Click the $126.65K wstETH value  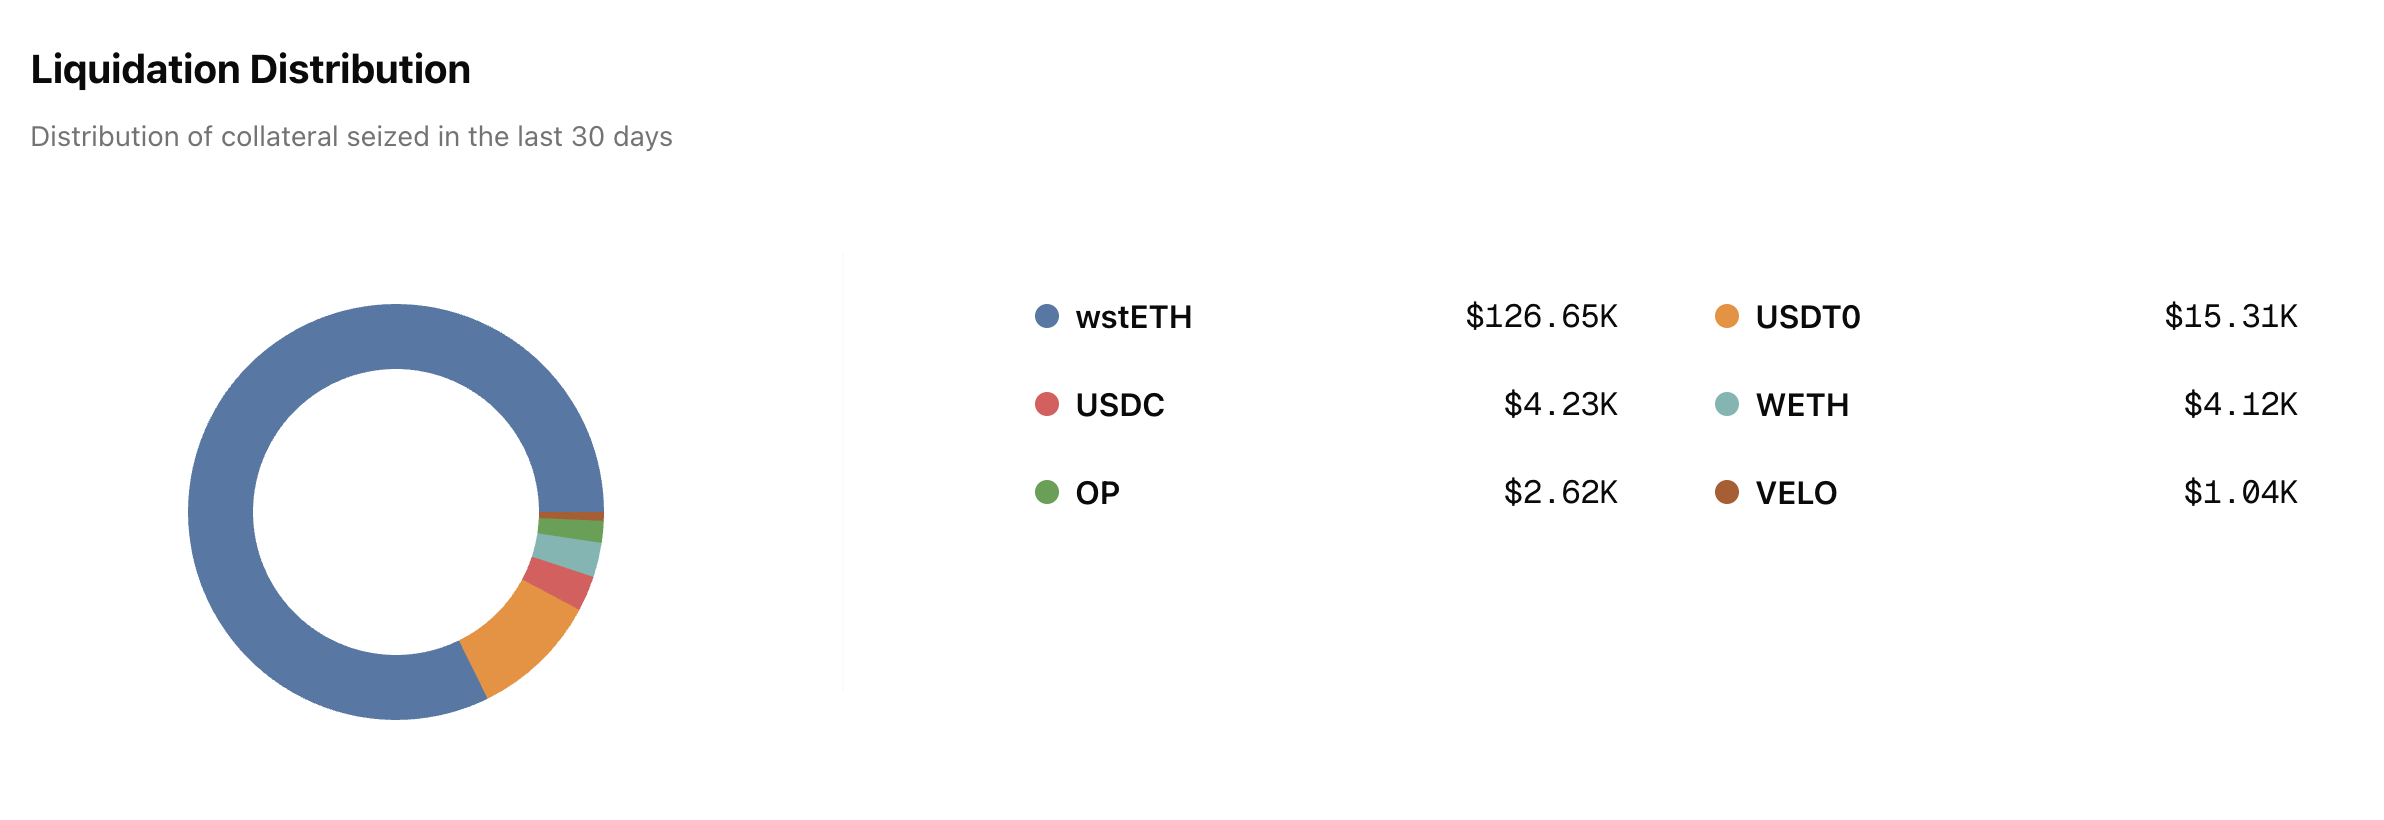pyautogui.click(x=1541, y=317)
